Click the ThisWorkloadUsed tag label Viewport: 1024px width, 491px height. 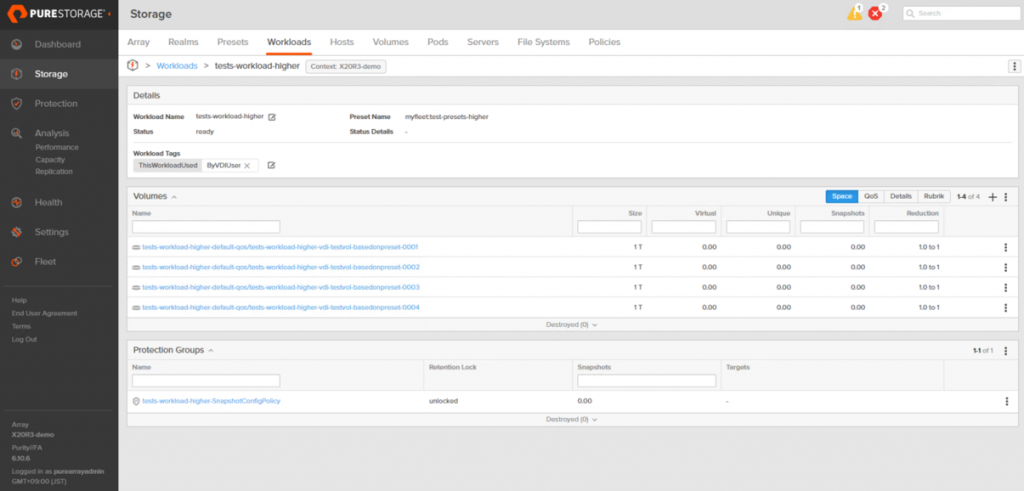coord(168,166)
